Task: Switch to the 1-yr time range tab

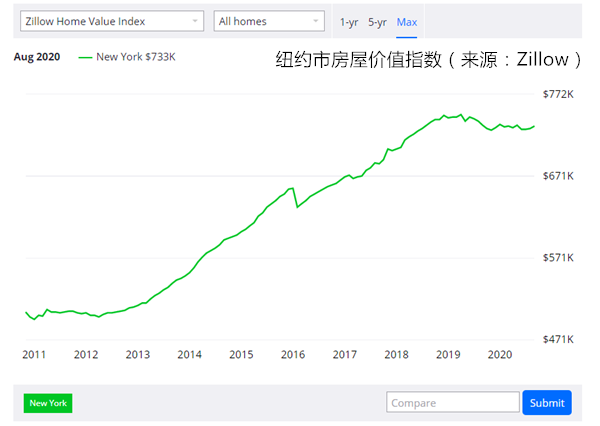Action: point(349,22)
